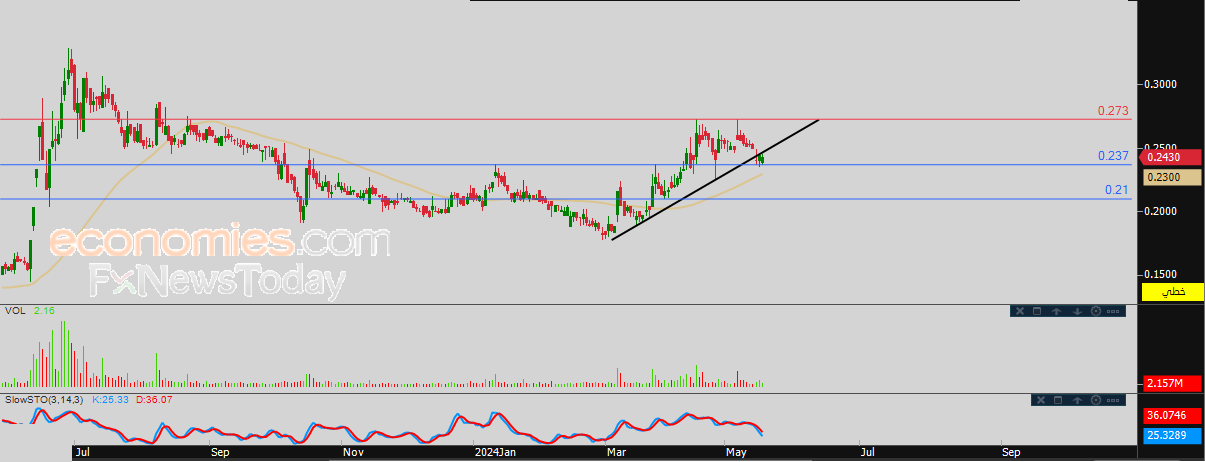
Task: Select the 0.237 support line label
Action: [x=1113, y=156]
